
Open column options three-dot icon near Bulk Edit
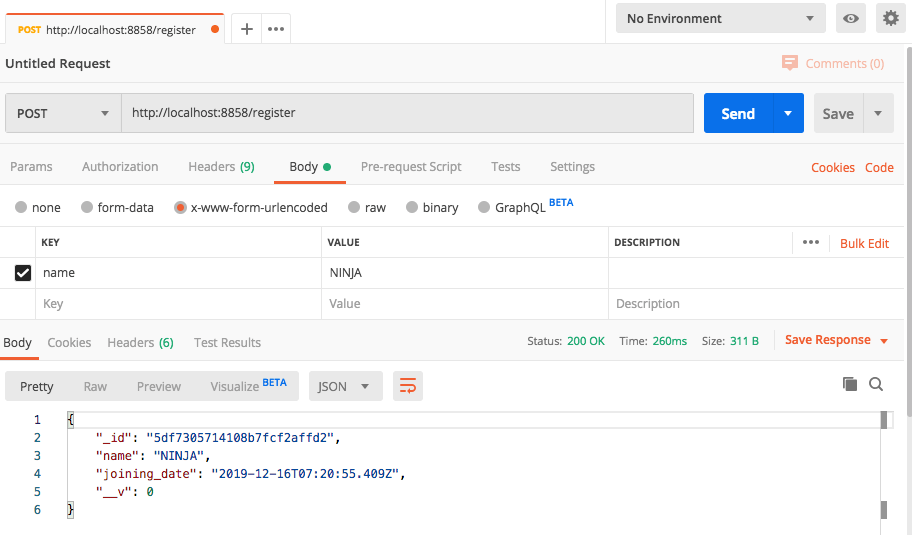pos(811,242)
